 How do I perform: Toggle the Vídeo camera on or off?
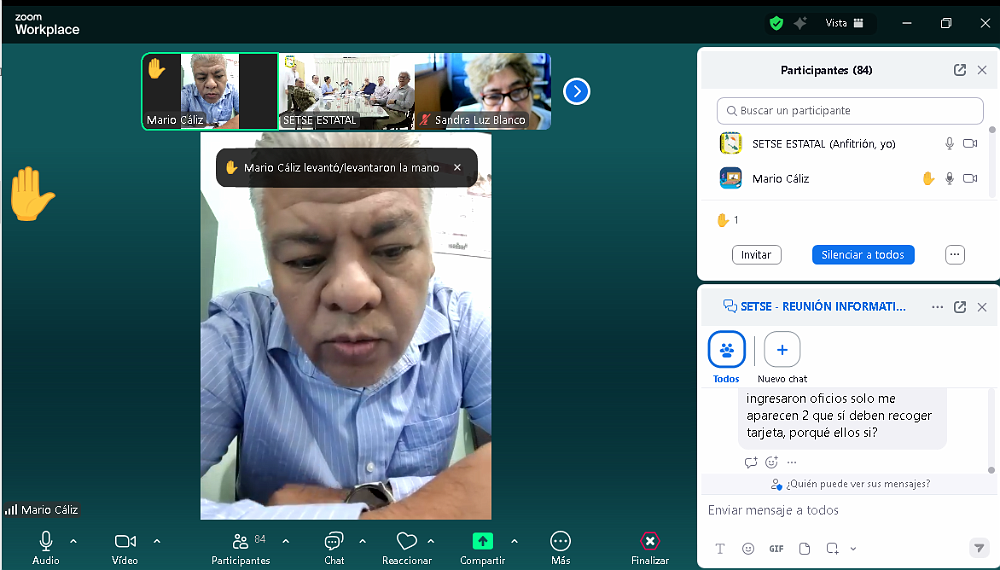coord(125,541)
